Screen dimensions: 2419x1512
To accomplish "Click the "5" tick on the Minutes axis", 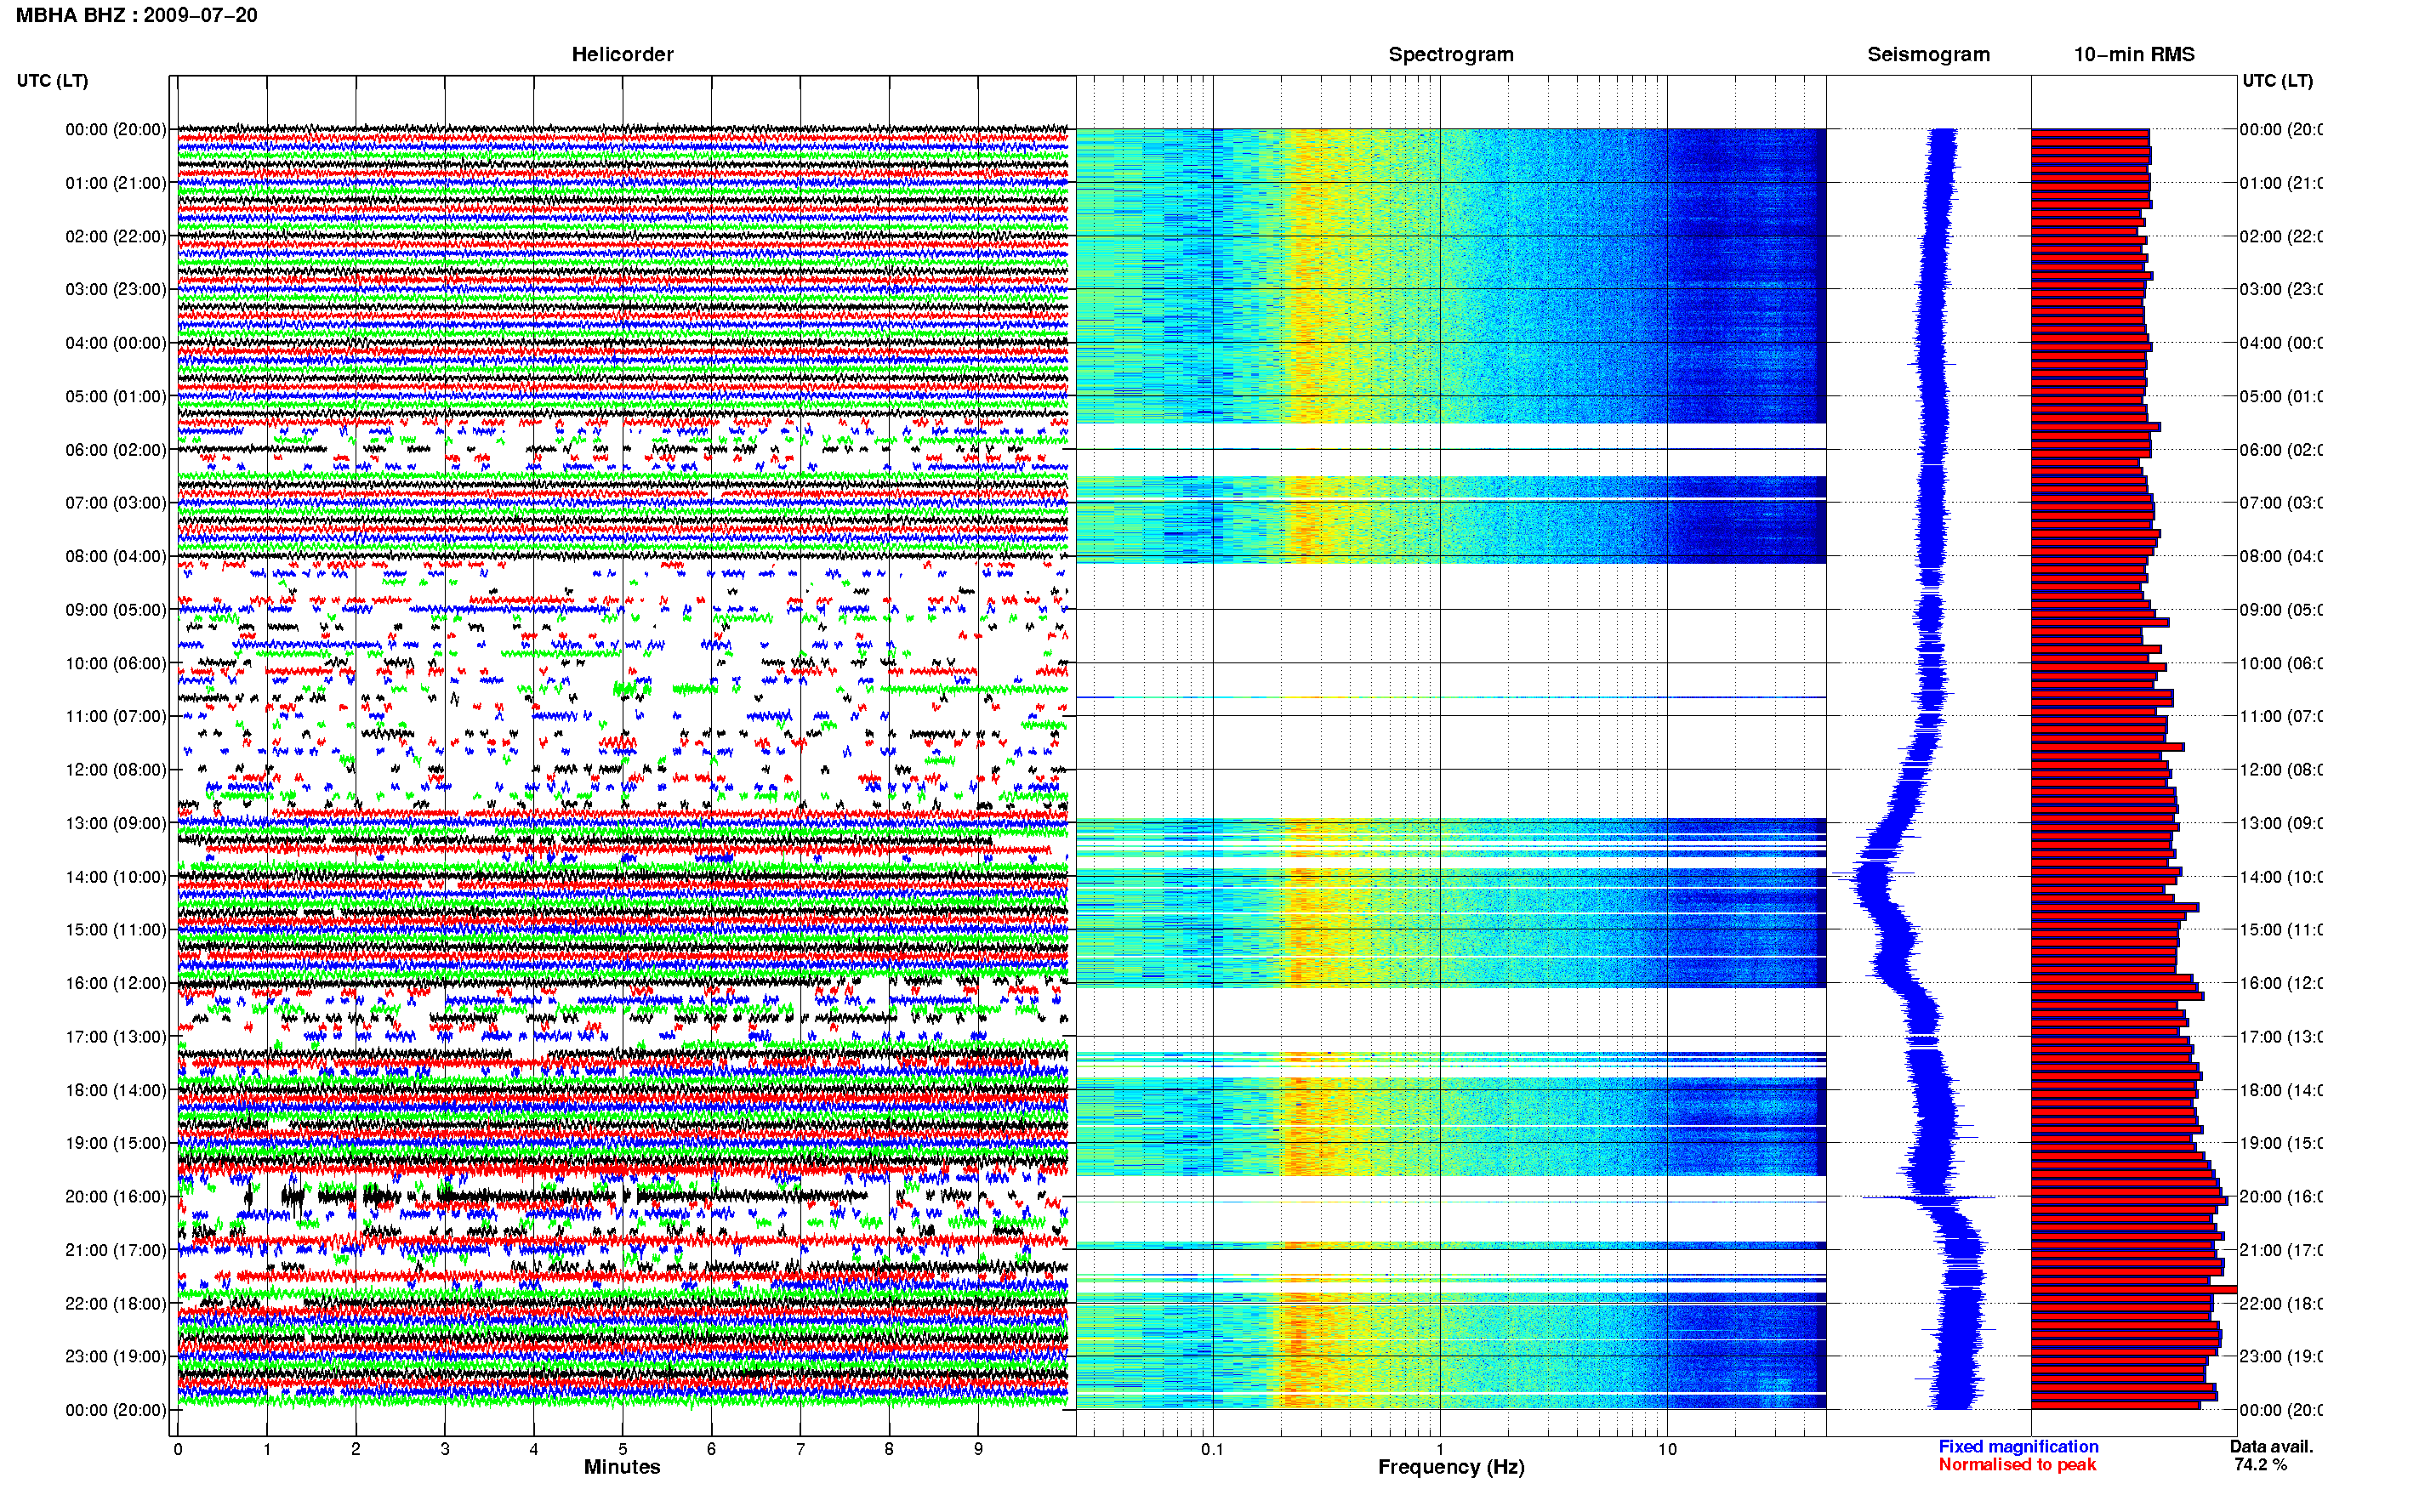I will click(x=623, y=1449).
